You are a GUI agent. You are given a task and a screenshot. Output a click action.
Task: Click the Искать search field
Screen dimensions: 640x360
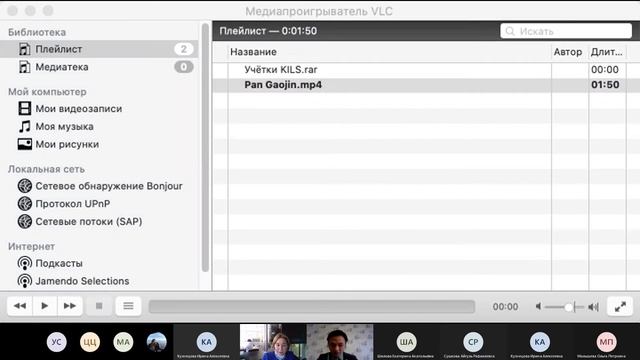coord(566,31)
